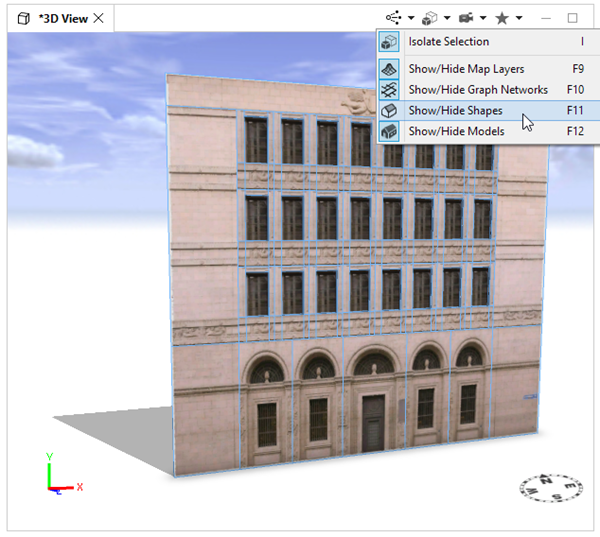Open dropdown arrow beside visibility settings icon
Viewport: 600px width, 537px height.
(x=411, y=18)
